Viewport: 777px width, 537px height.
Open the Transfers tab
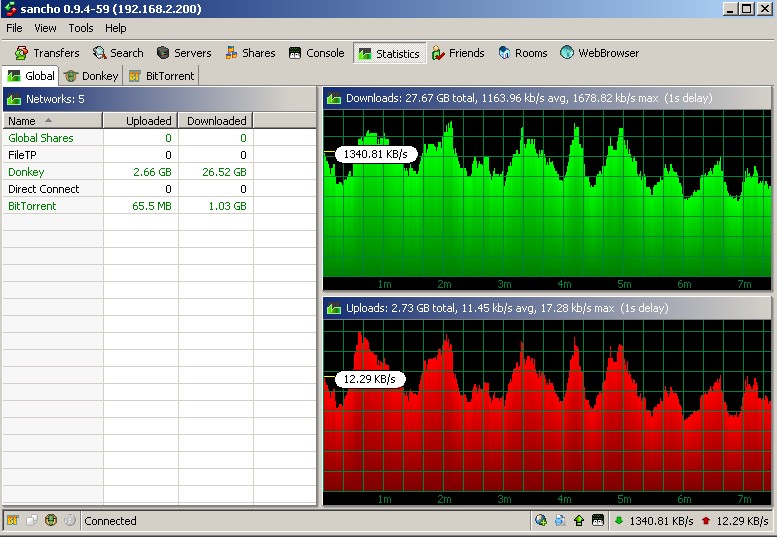pyautogui.click(x=47, y=53)
